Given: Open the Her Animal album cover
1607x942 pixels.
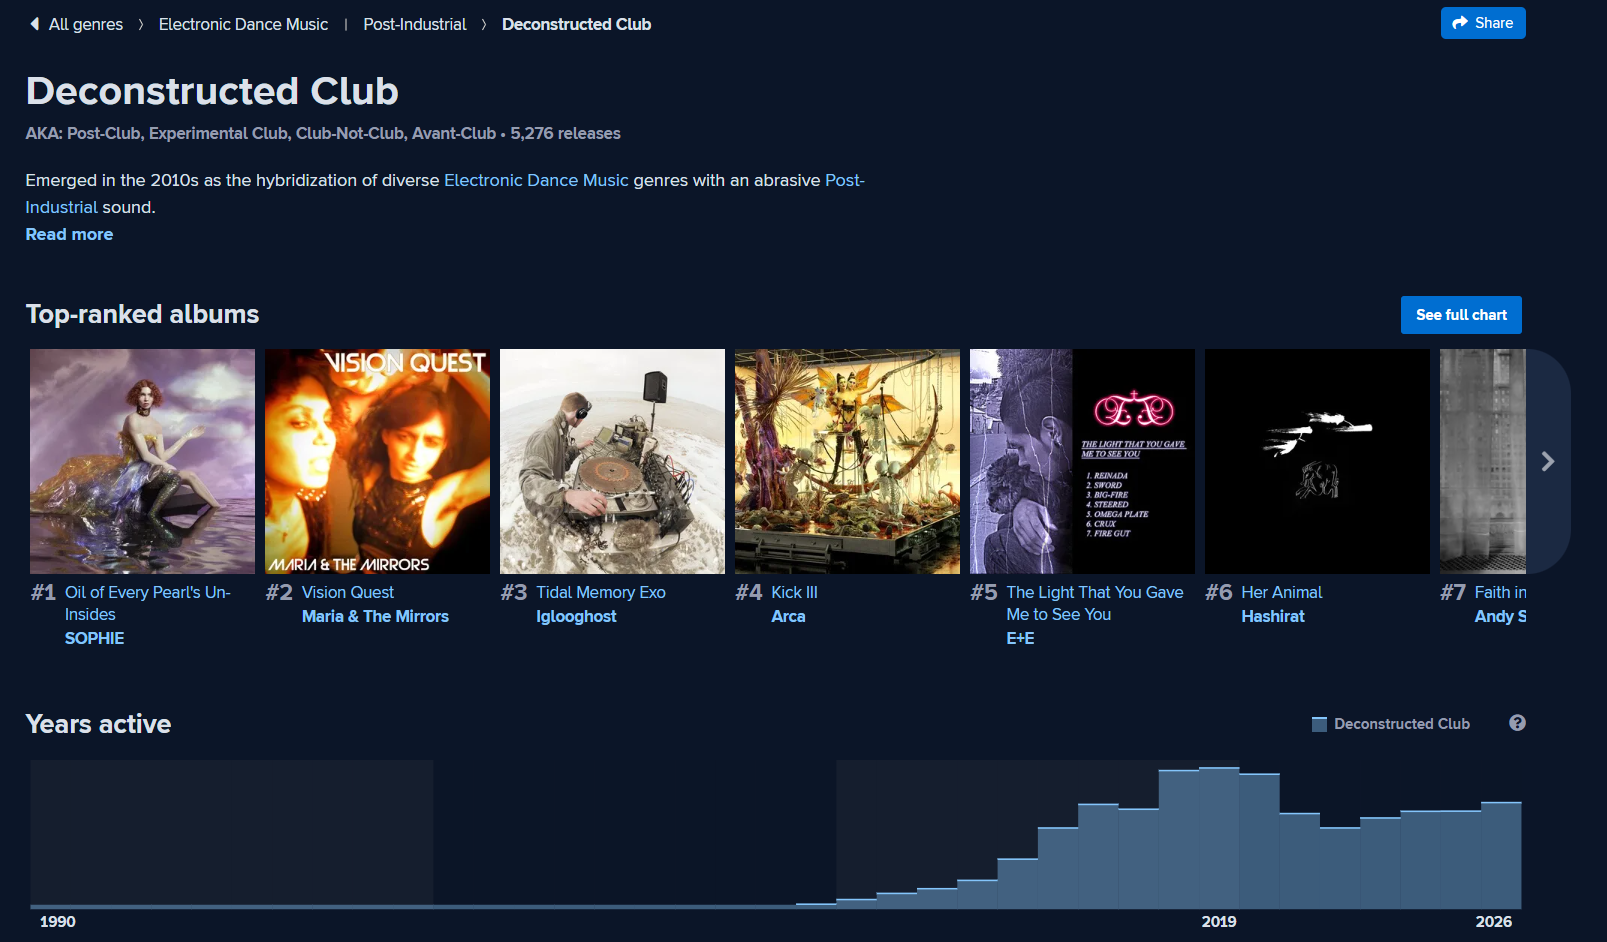Looking at the screenshot, I should pyautogui.click(x=1317, y=461).
